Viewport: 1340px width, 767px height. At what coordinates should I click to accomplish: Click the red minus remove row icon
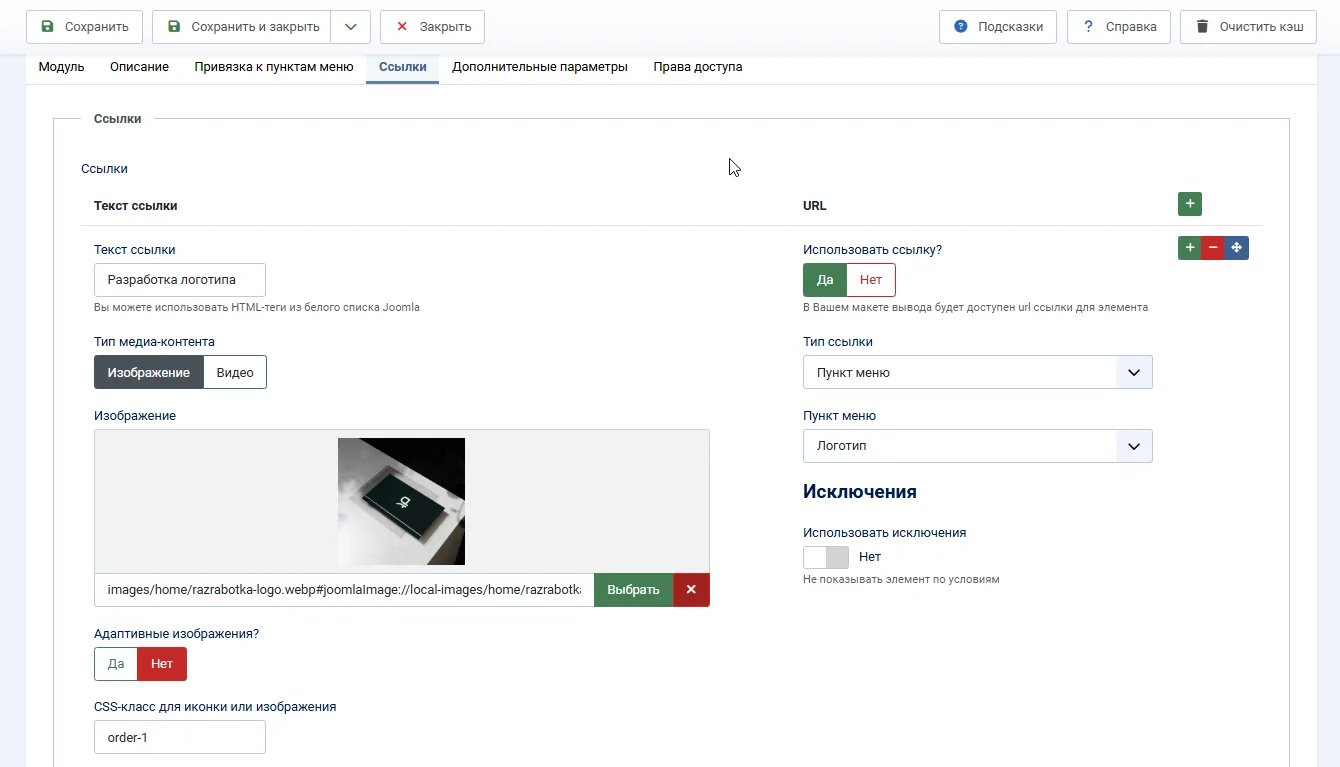coord(1213,248)
